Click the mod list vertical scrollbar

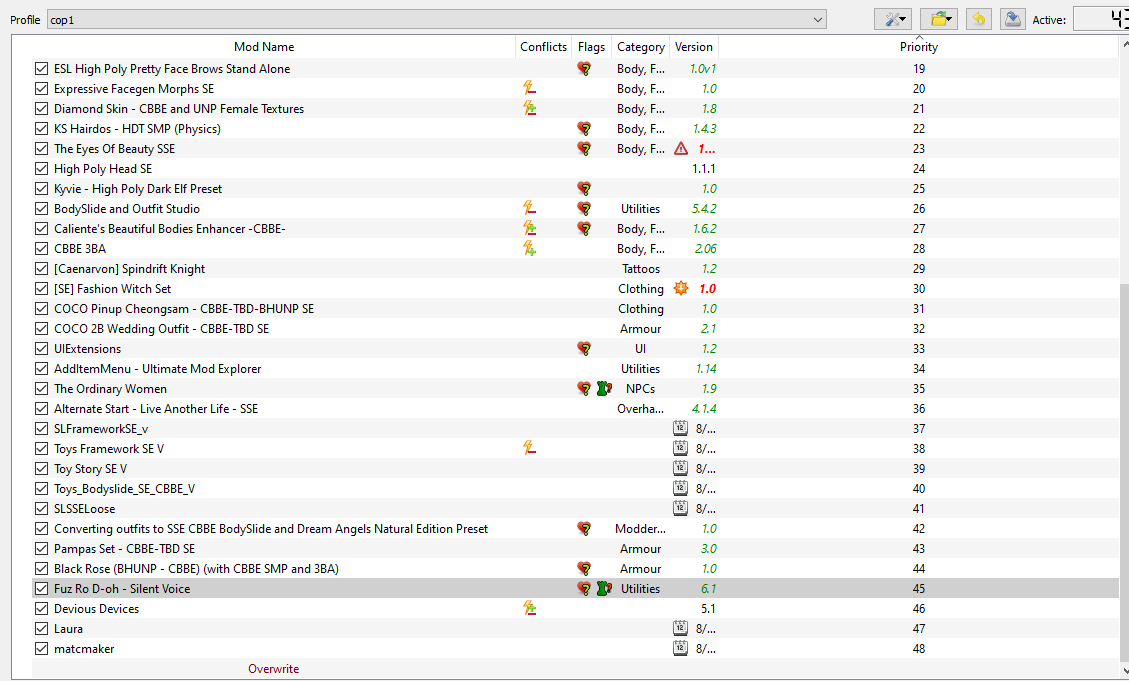click(x=1124, y=475)
